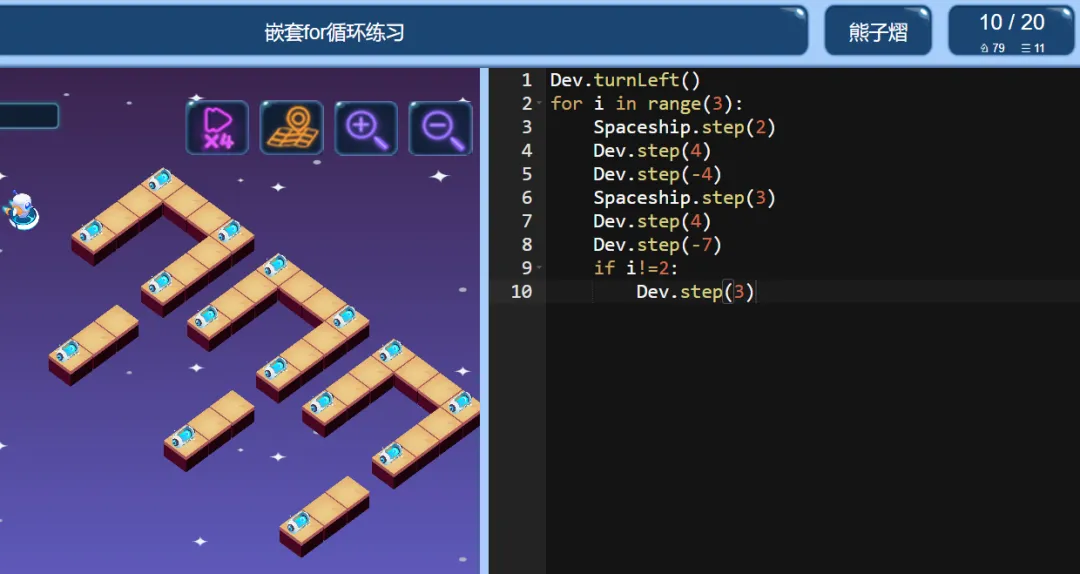Place cursor in Dev.turnLeft() line
Screen dimensions: 1080x574
point(625,80)
